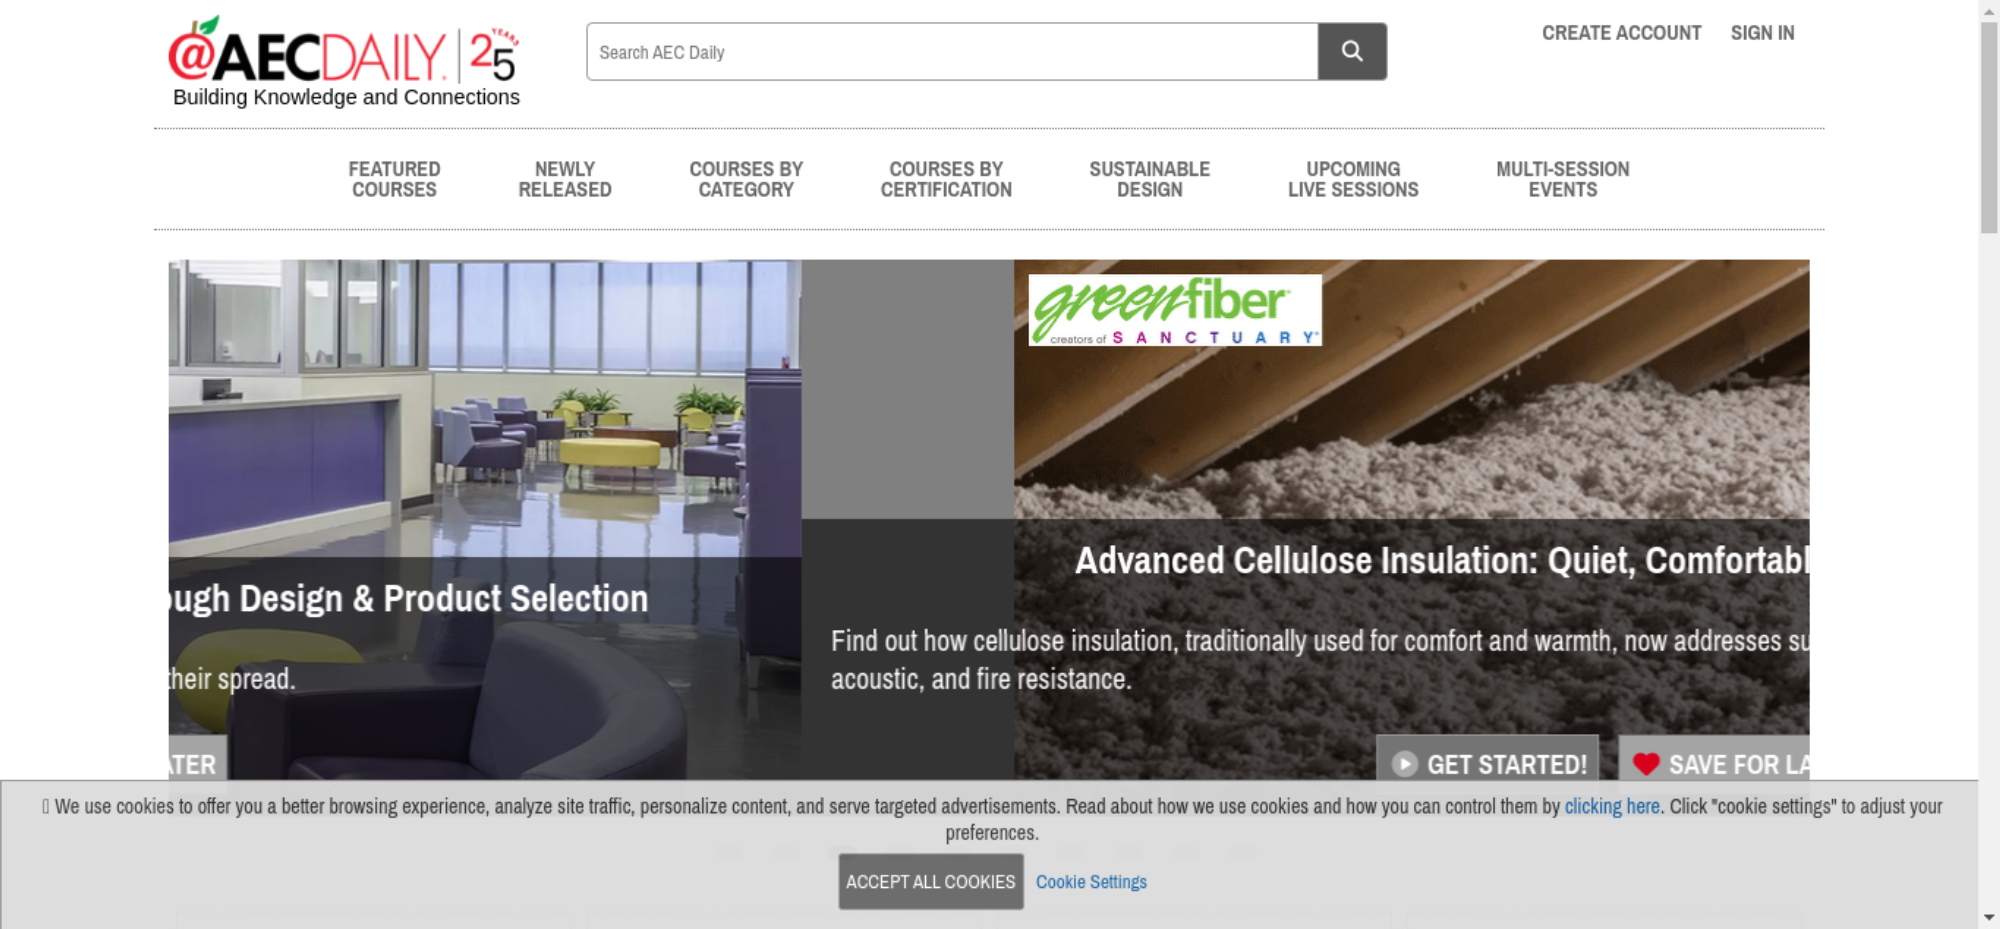The height and width of the screenshot is (929, 2000).
Task: Go to Upcoming Live Sessions
Action: coord(1353,180)
